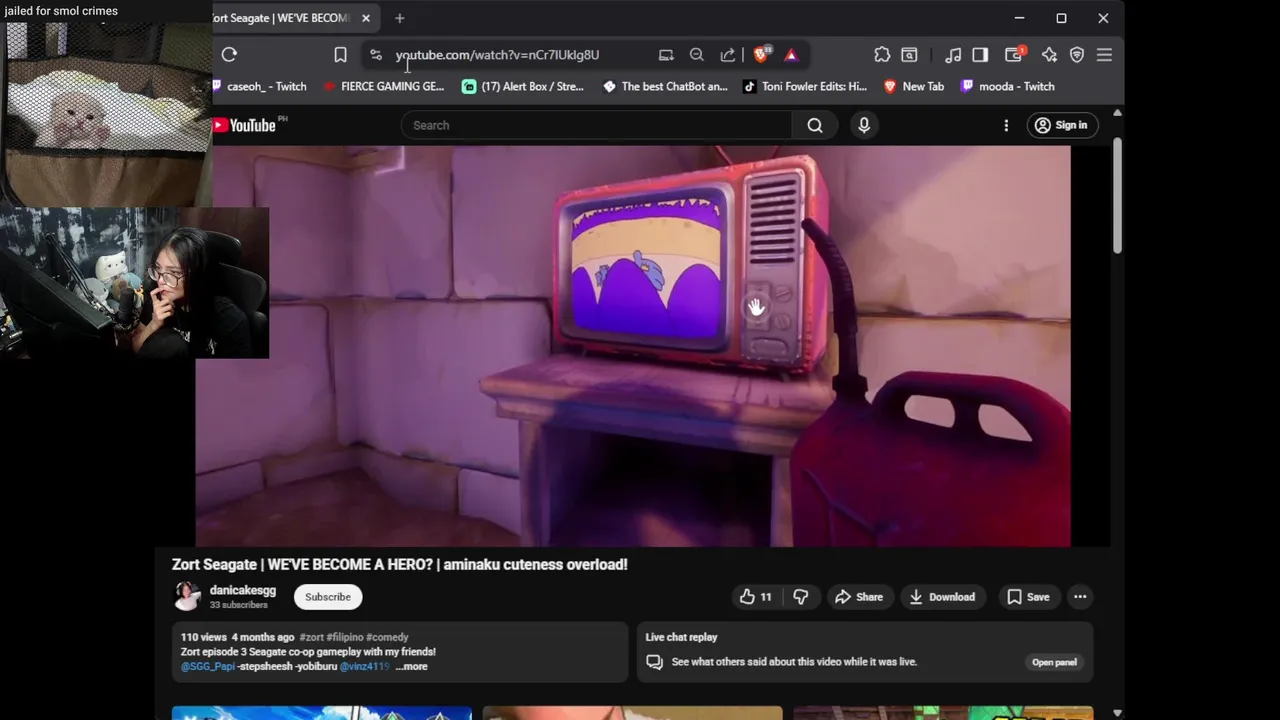Open the Toni Fowler Edits bookmark
Viewport: 1280px width, 720px height.
point(805,86)
